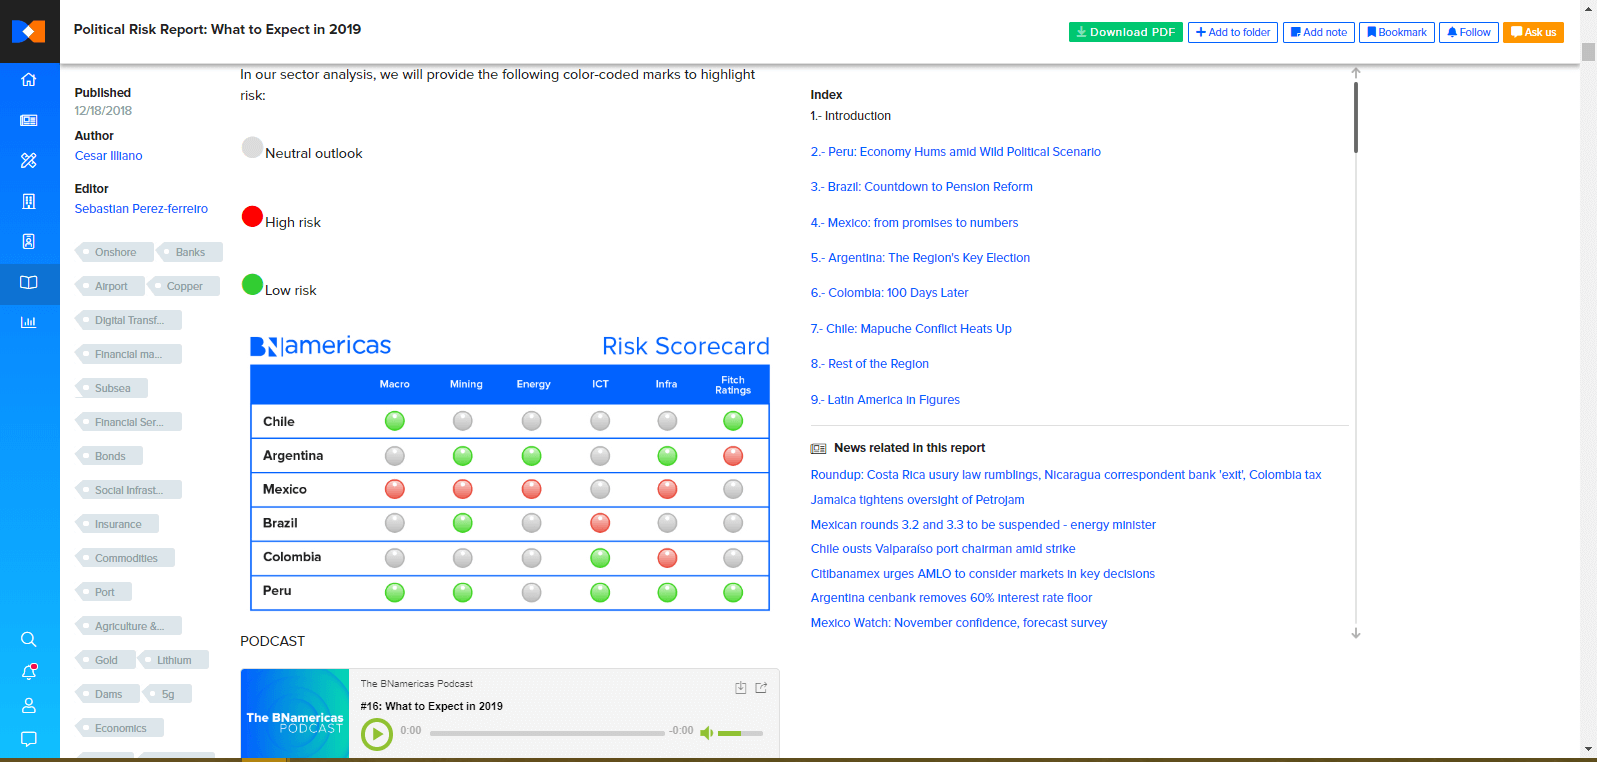
Task: Open the Data chart icon in the sidebar
Action: click(x=29, y=322)
